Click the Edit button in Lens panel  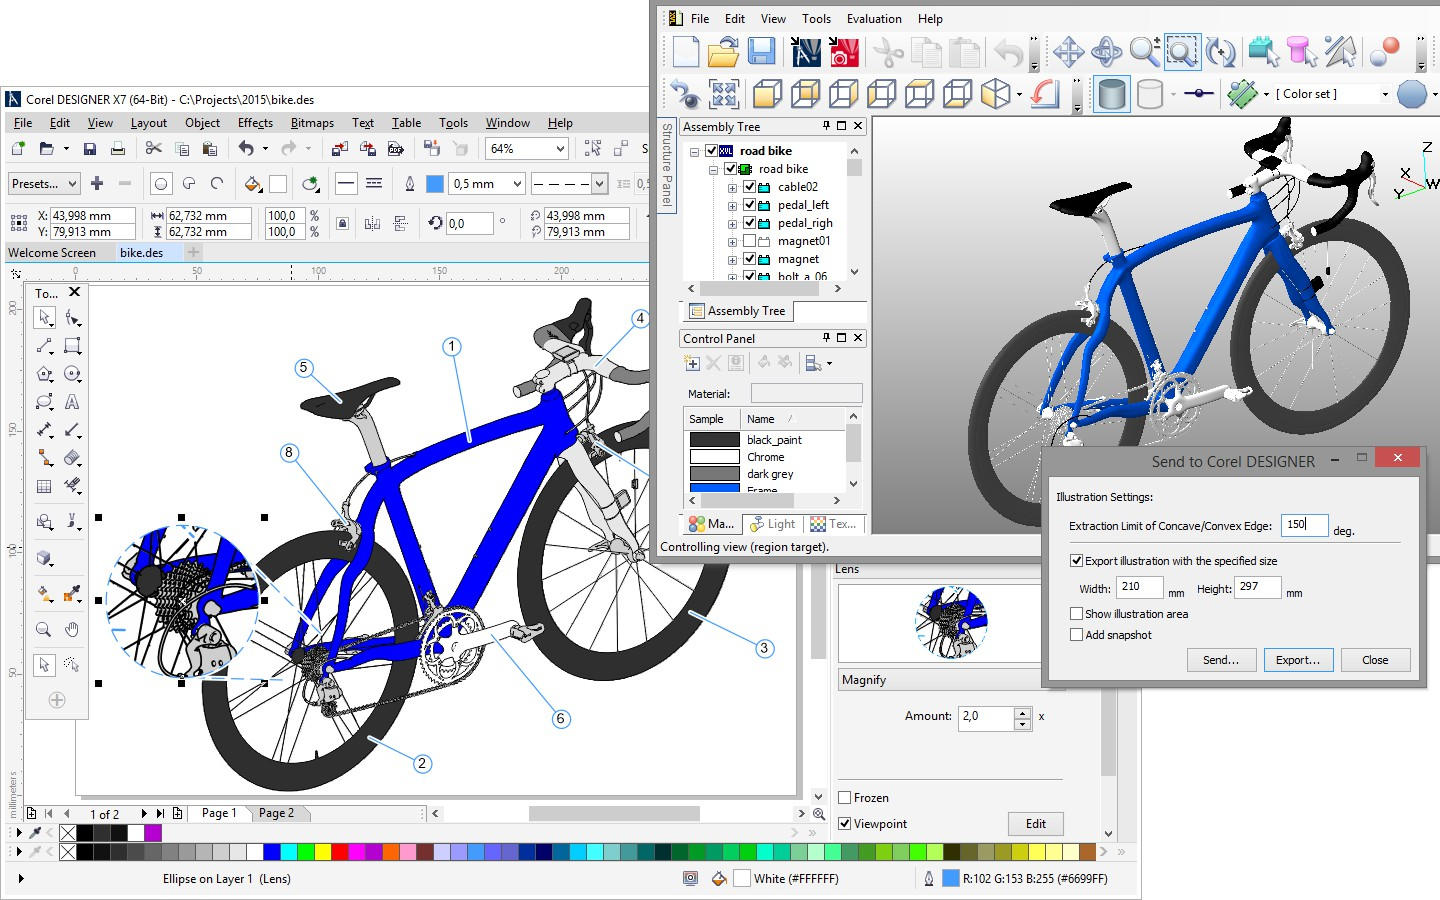(1036, 824)
